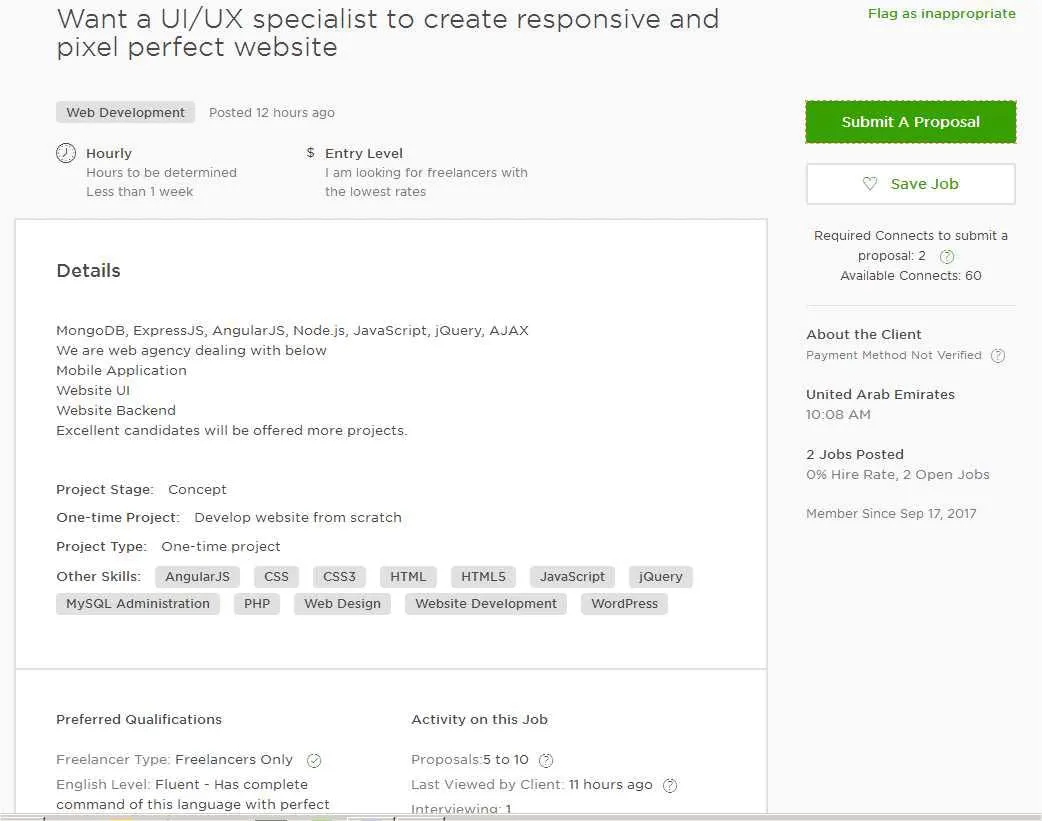Open the AngularJS skill tag
Image resolution: width=1042 pixels, height=821 pixels.
[197, 577]
